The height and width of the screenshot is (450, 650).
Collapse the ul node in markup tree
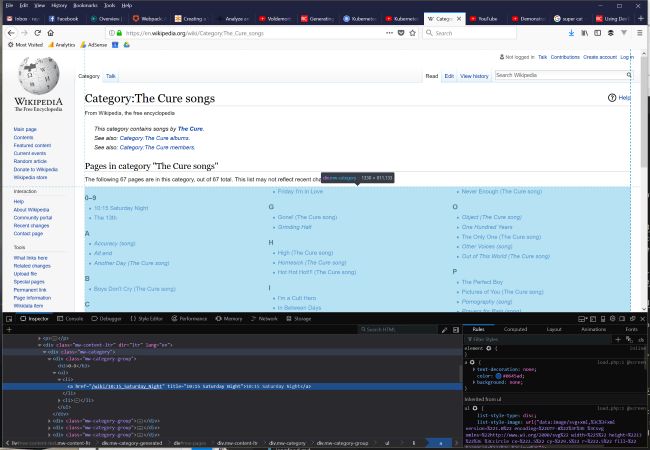(x=54, y=373)
